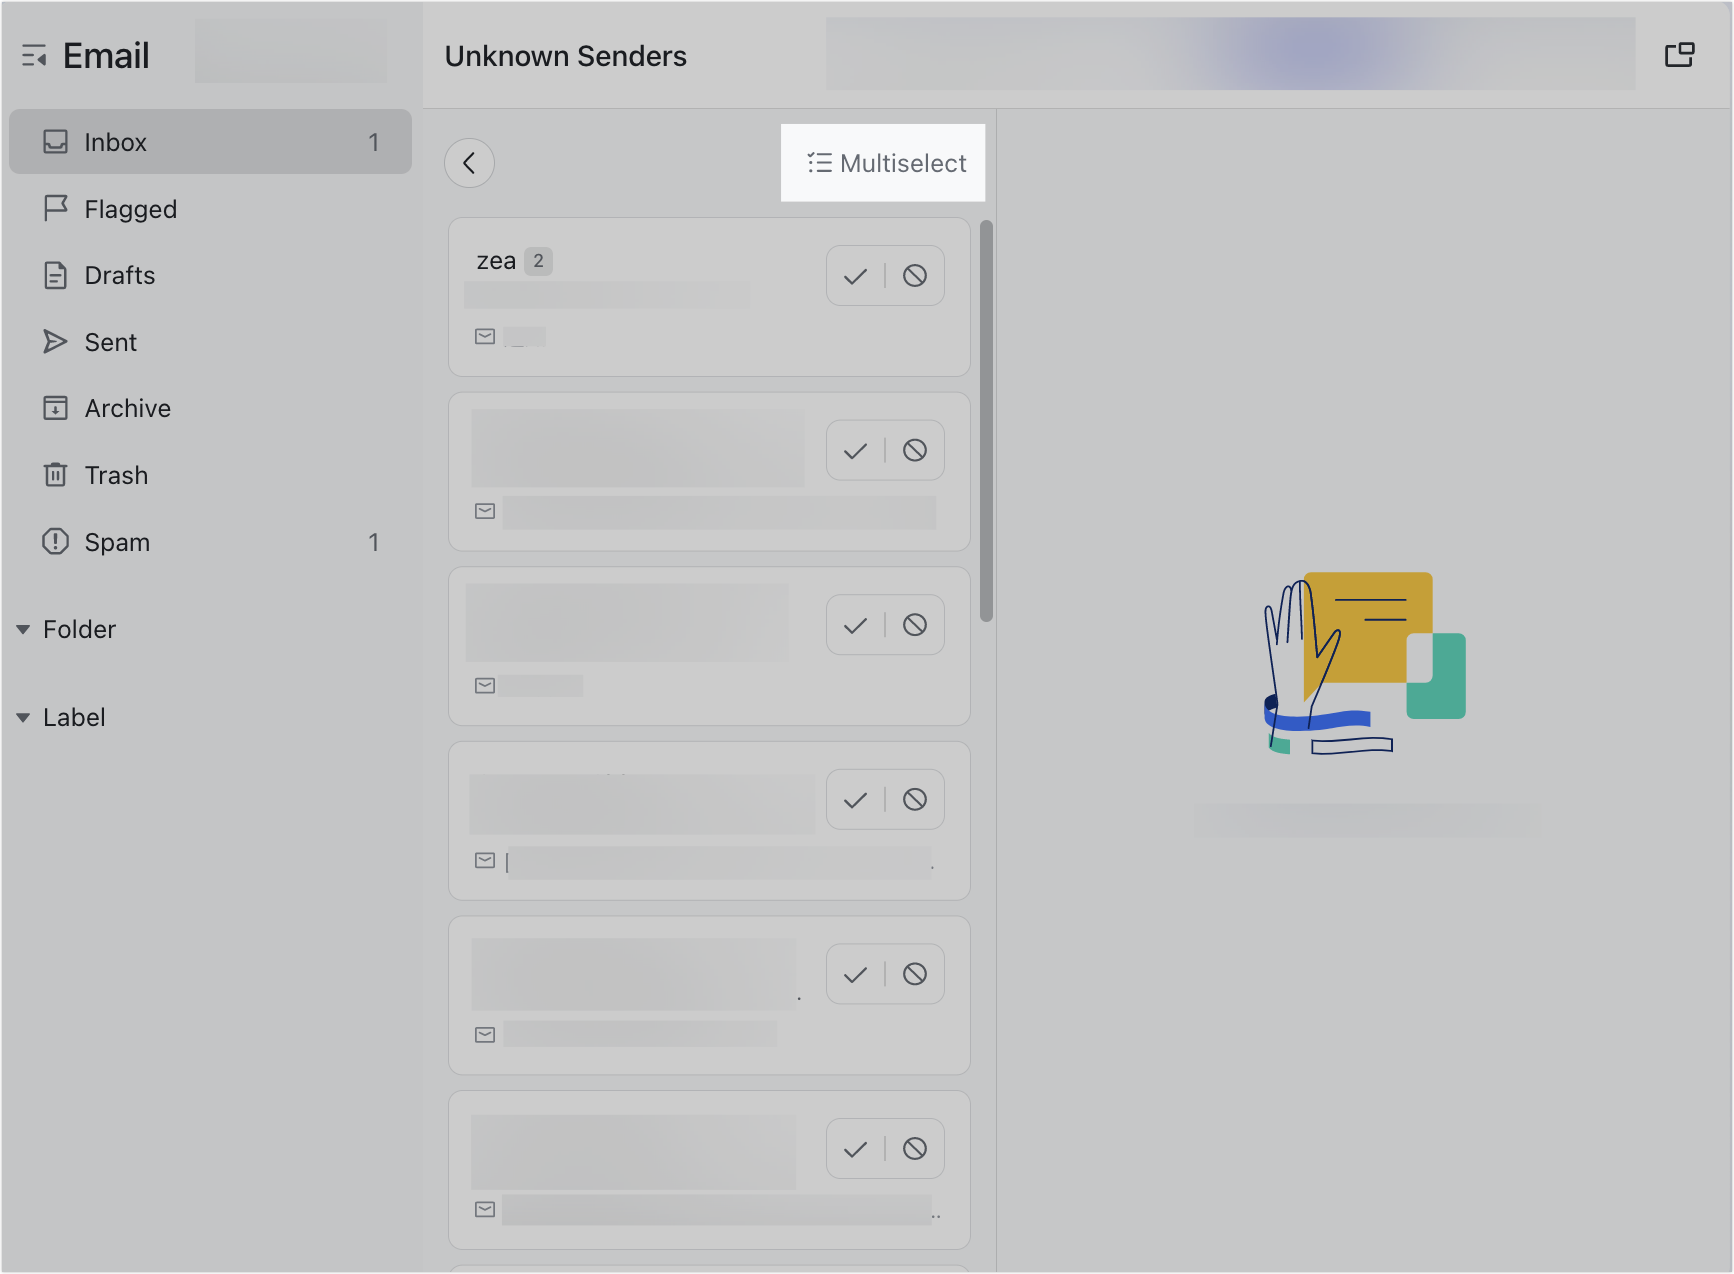This screenshot has width=1734, height=1274.
Task: Click zea's message count badge 2
Action: [x=538, y=261]
